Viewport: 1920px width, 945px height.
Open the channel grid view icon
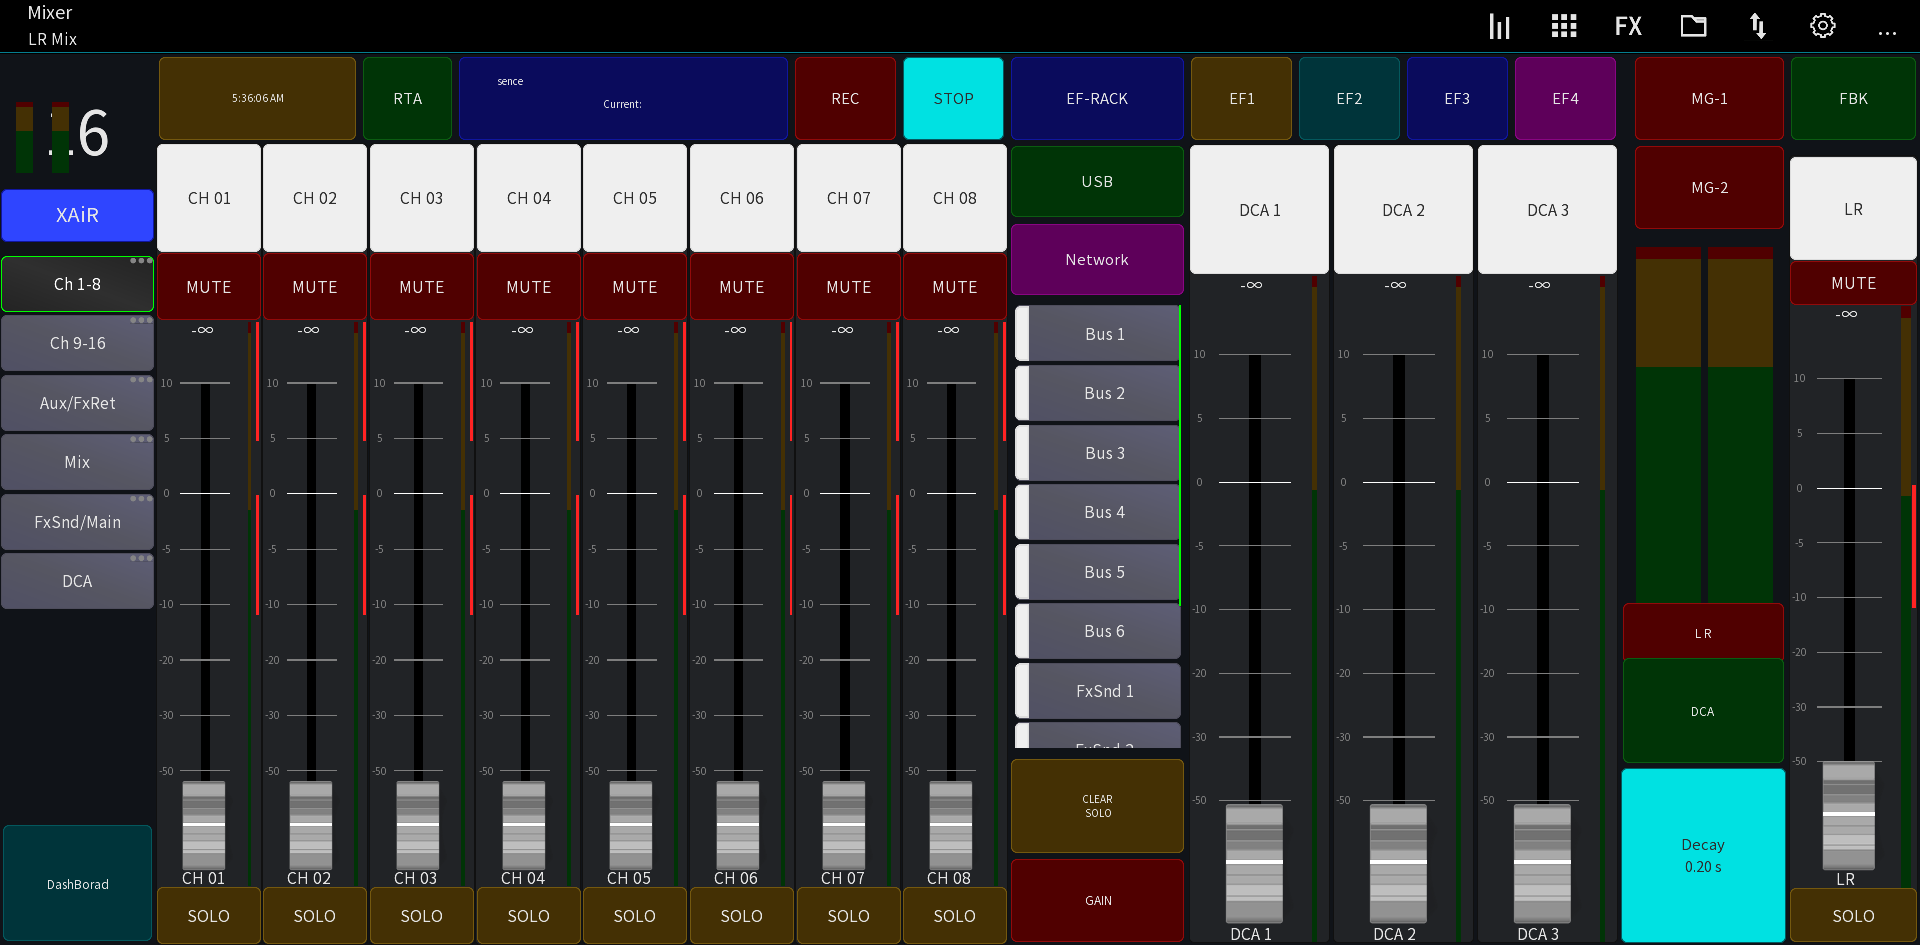[1563, 26]
